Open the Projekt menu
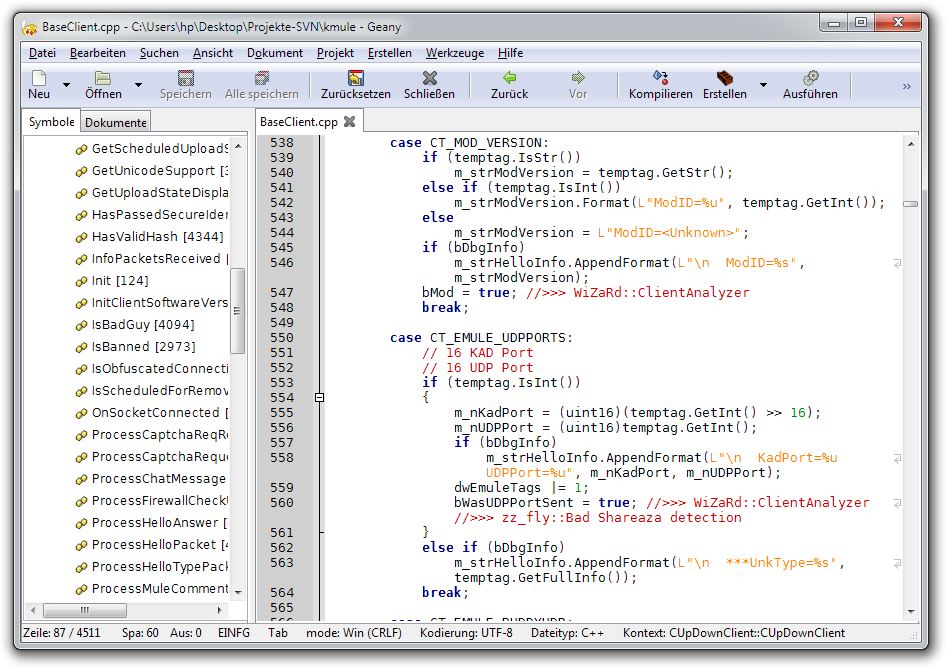This screenshot has width=947, height=669. (335, 53)
